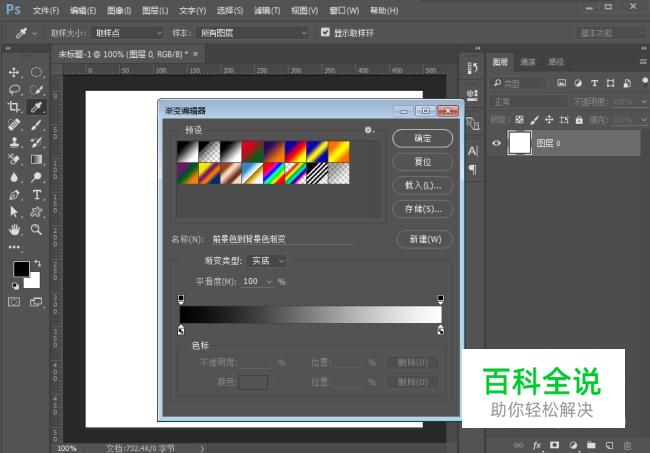Image resolution: width=650 pixels, height=453 pixels.
Task: Select the Horizontal Type tool
Action: (x=36, y=194)
